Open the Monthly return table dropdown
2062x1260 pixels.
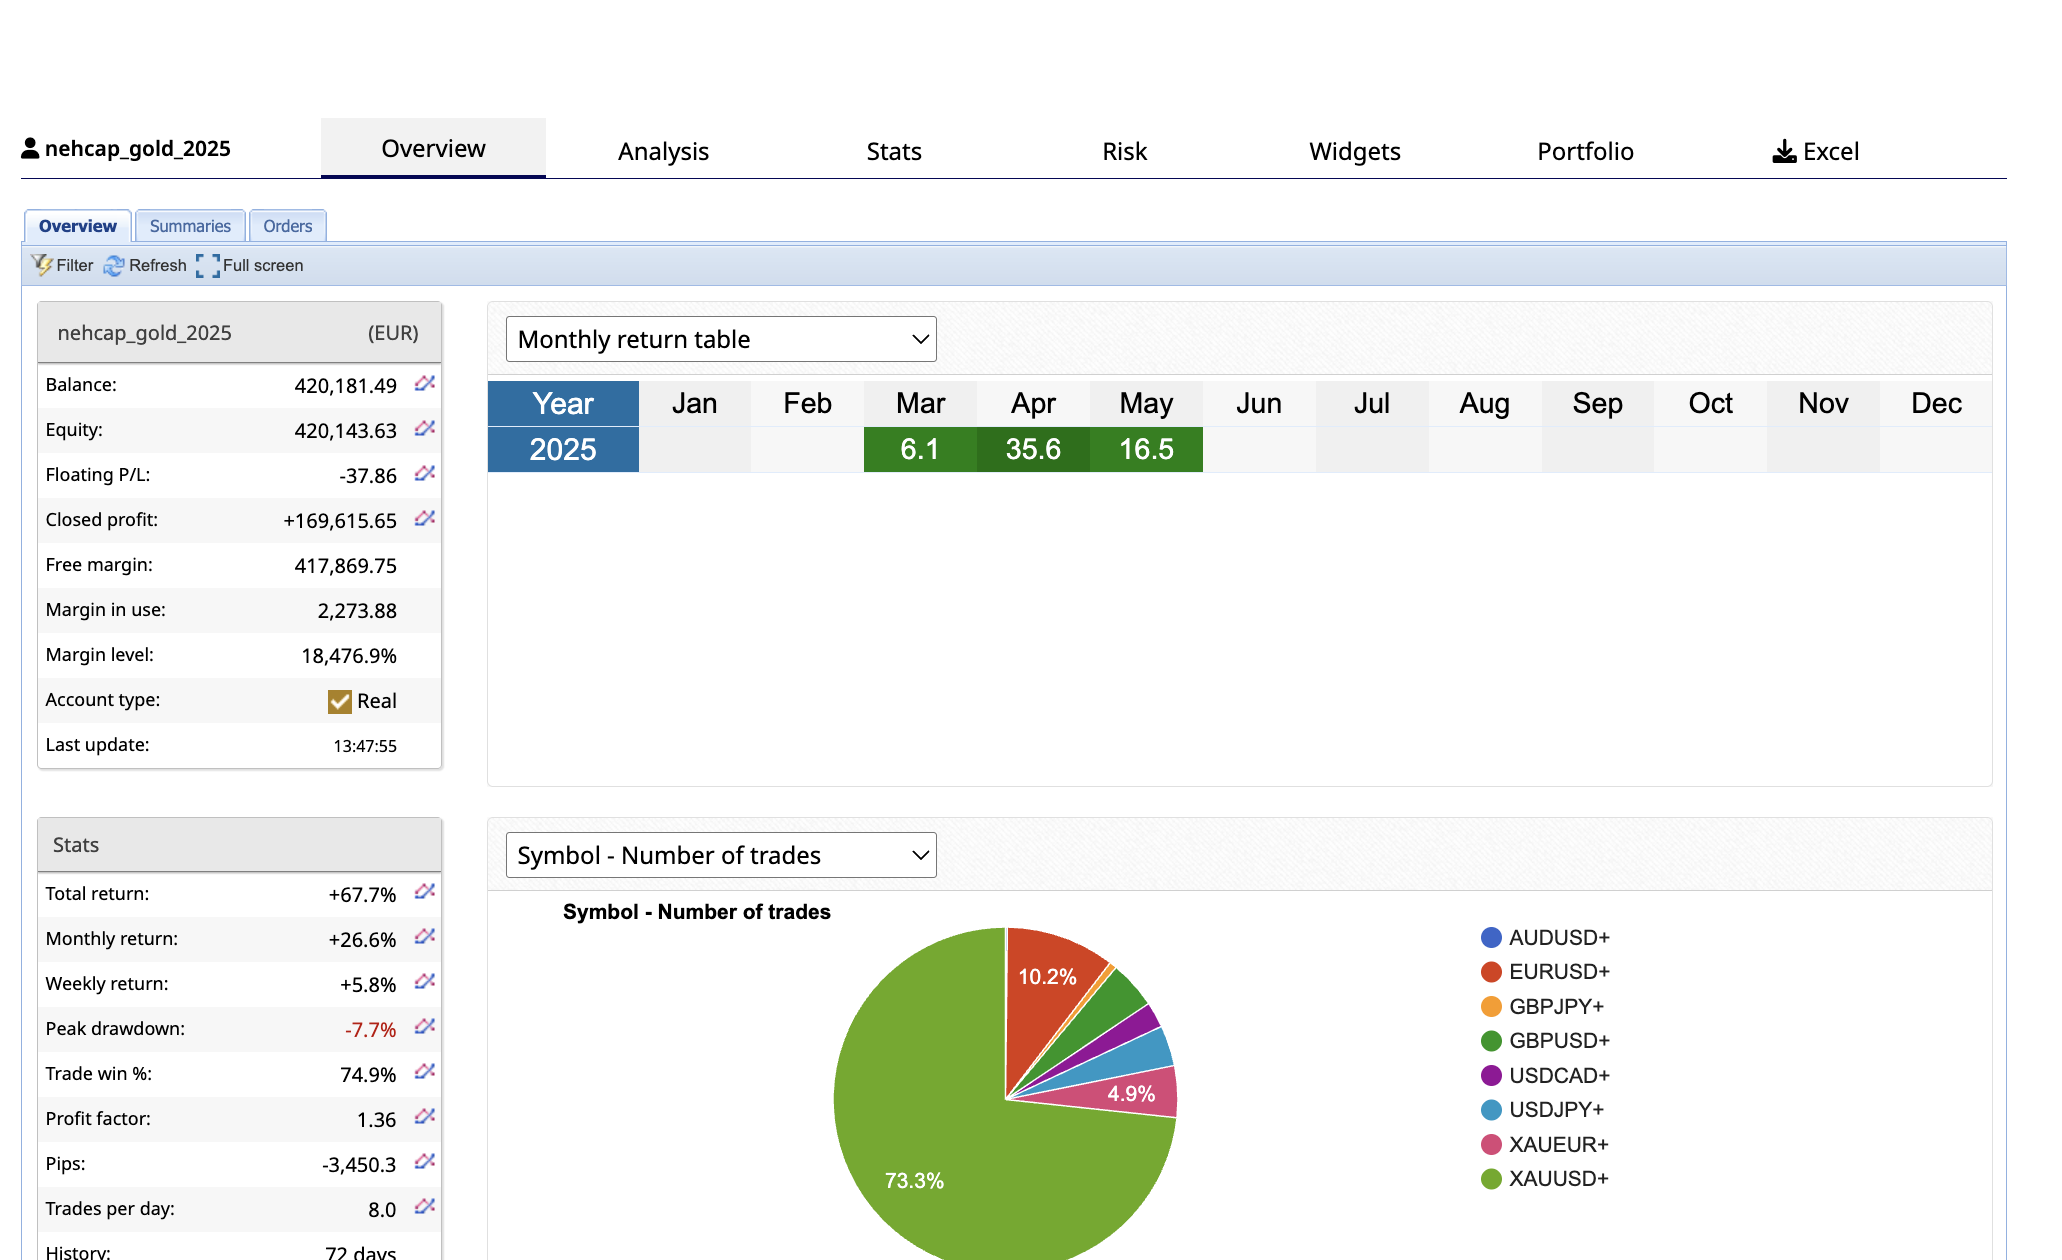721,339
